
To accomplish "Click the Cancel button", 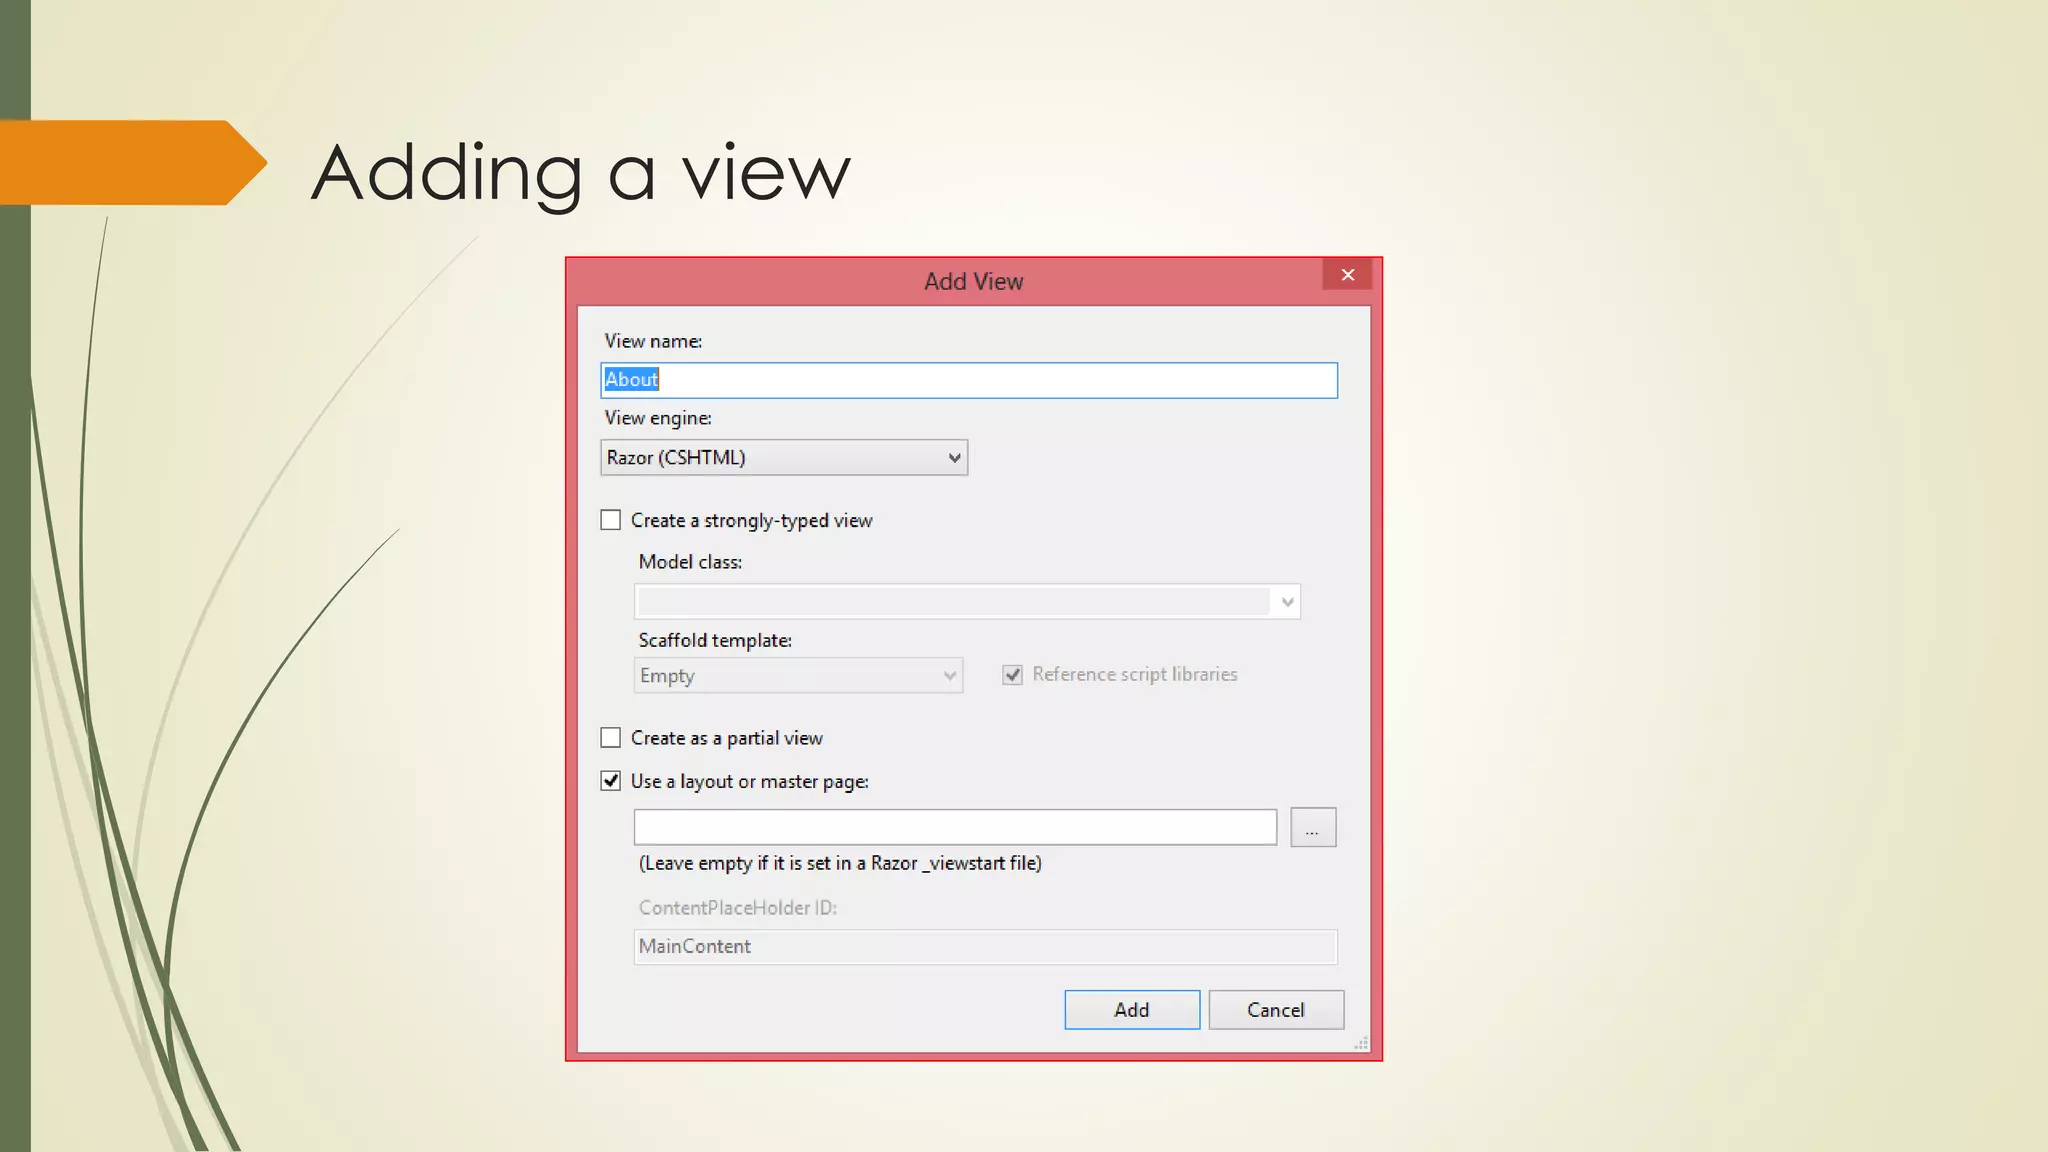I will (1276, 1010).
